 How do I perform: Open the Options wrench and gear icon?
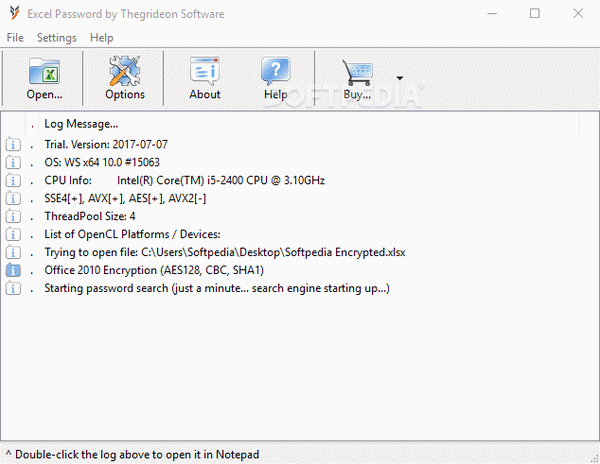[x=125, y=71]
